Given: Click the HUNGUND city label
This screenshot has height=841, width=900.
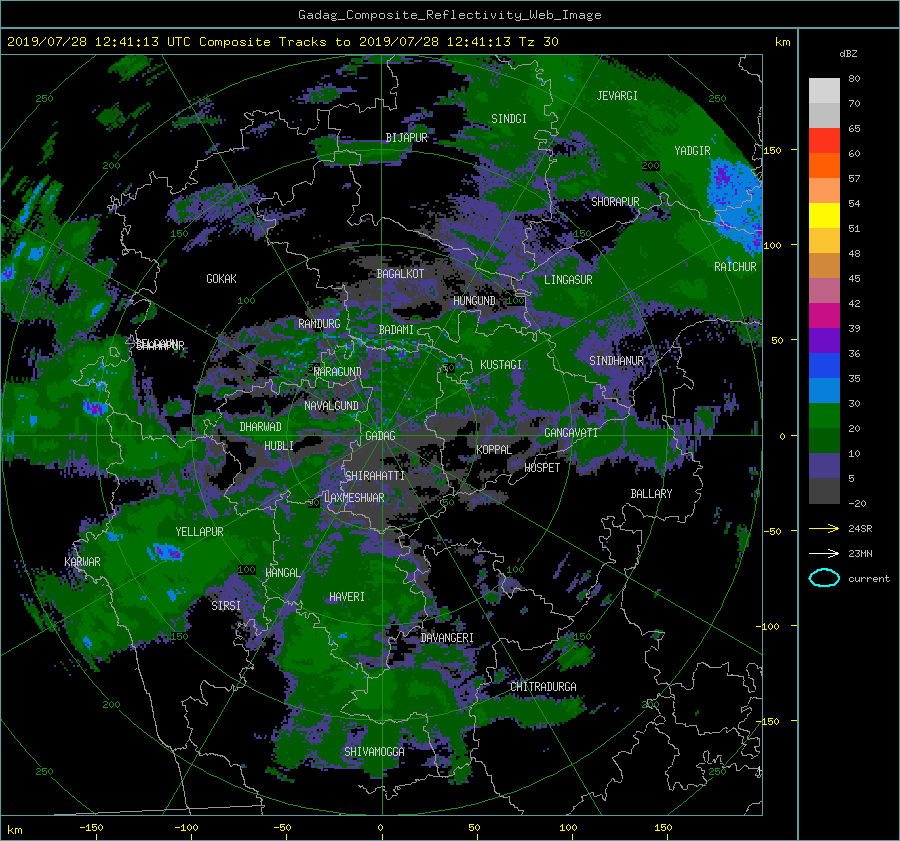Looking at the screenshot, I should point(474,301).
